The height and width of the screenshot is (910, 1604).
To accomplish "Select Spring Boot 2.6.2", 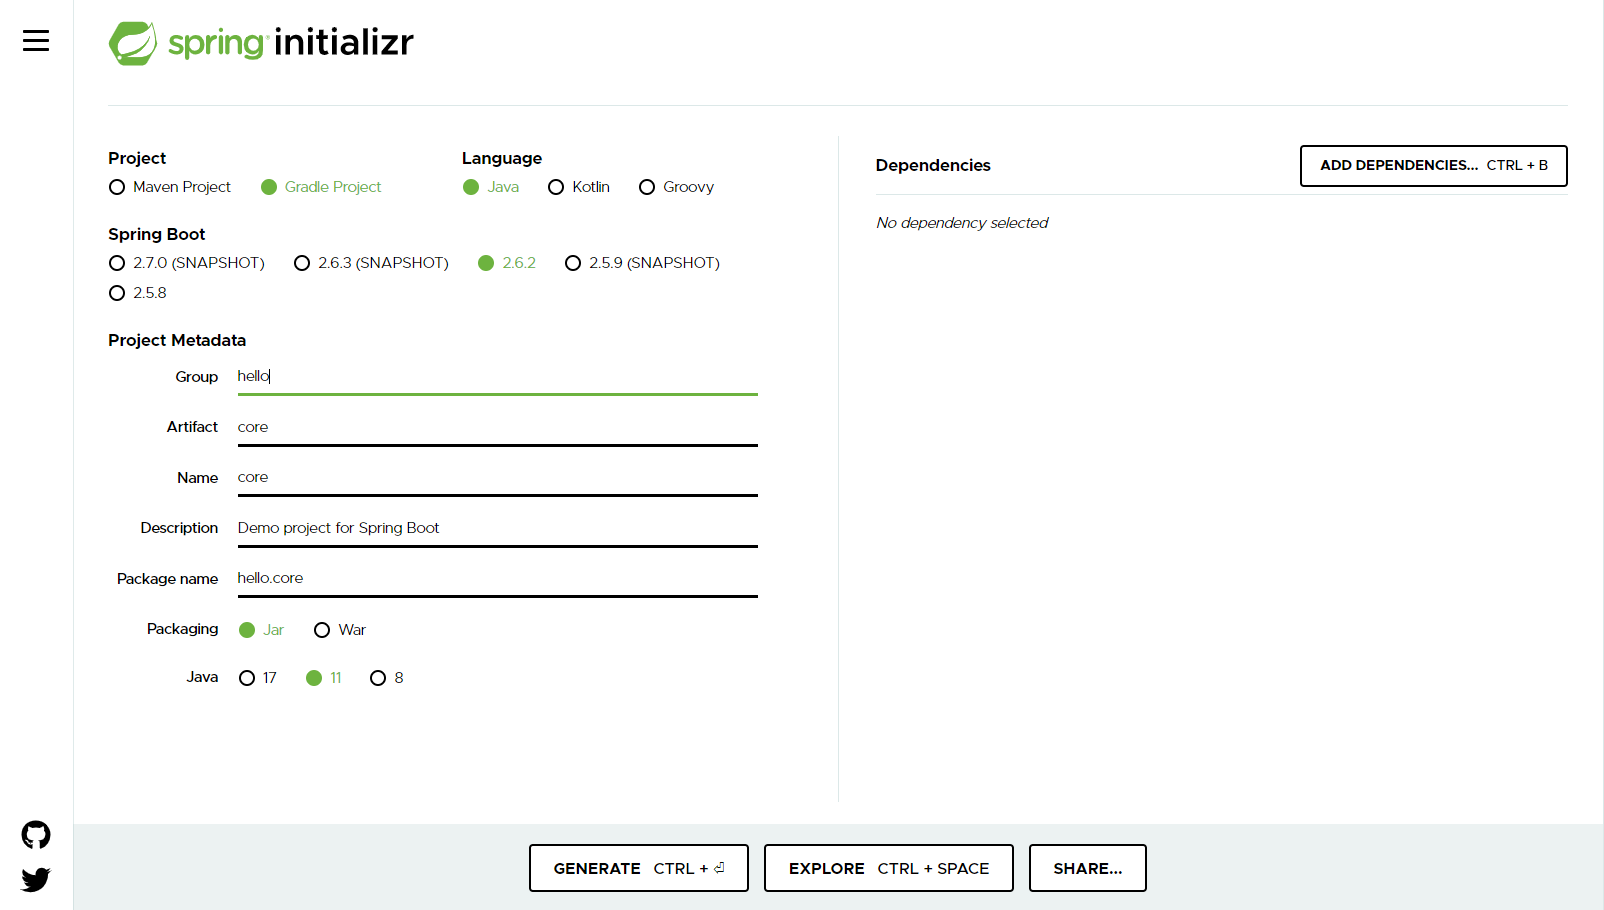I will click(x=507, y=263).
